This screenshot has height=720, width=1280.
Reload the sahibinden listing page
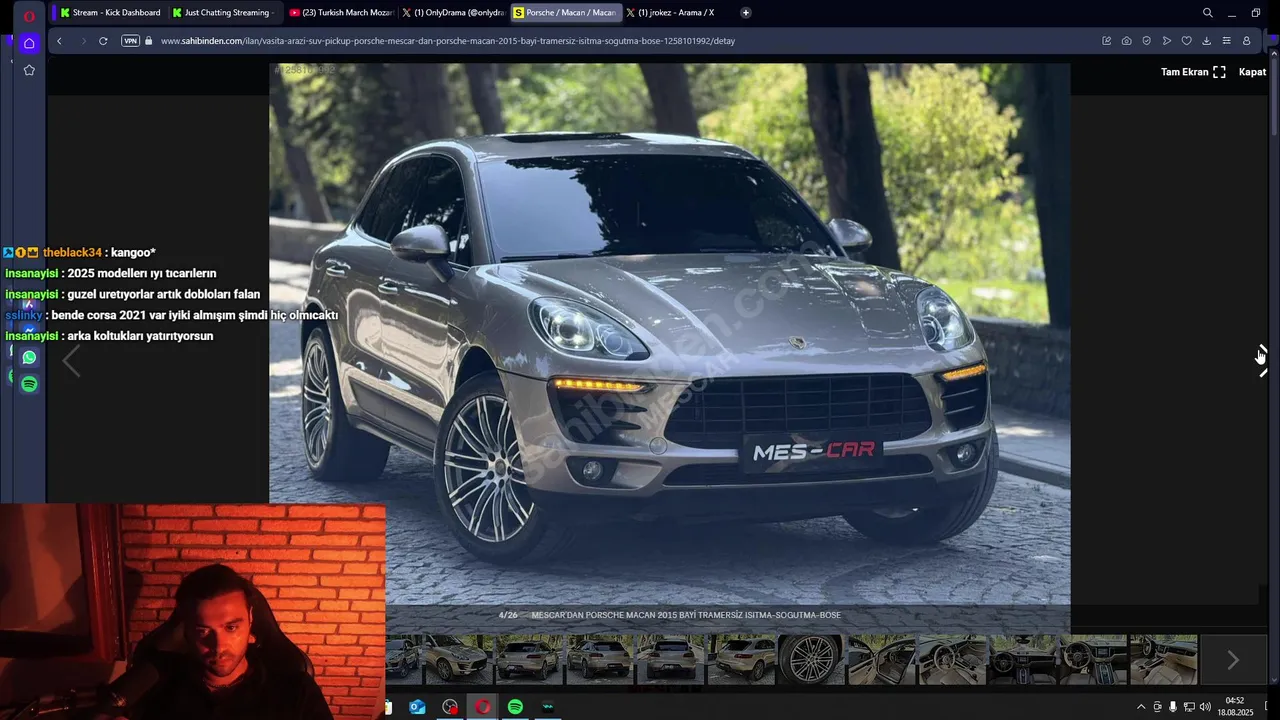tap(103, 41)
